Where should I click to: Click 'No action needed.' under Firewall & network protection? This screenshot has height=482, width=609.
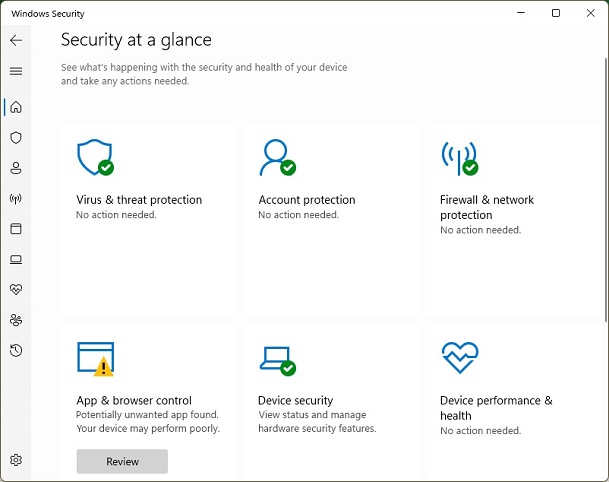coord(480,230)
